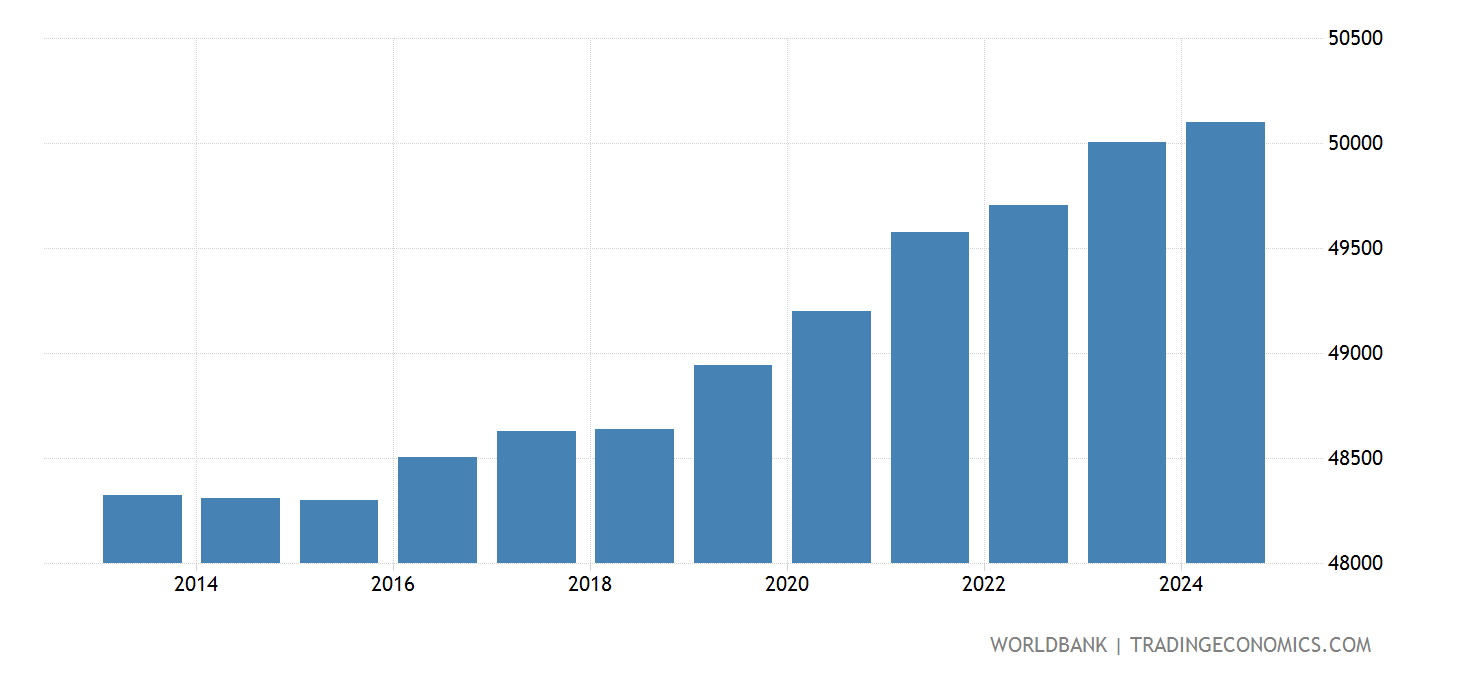The height and width of the screenshot is (680, 1460).
Task: Click the bar immediately right of 2020 gridline
Action: point(831,436)
